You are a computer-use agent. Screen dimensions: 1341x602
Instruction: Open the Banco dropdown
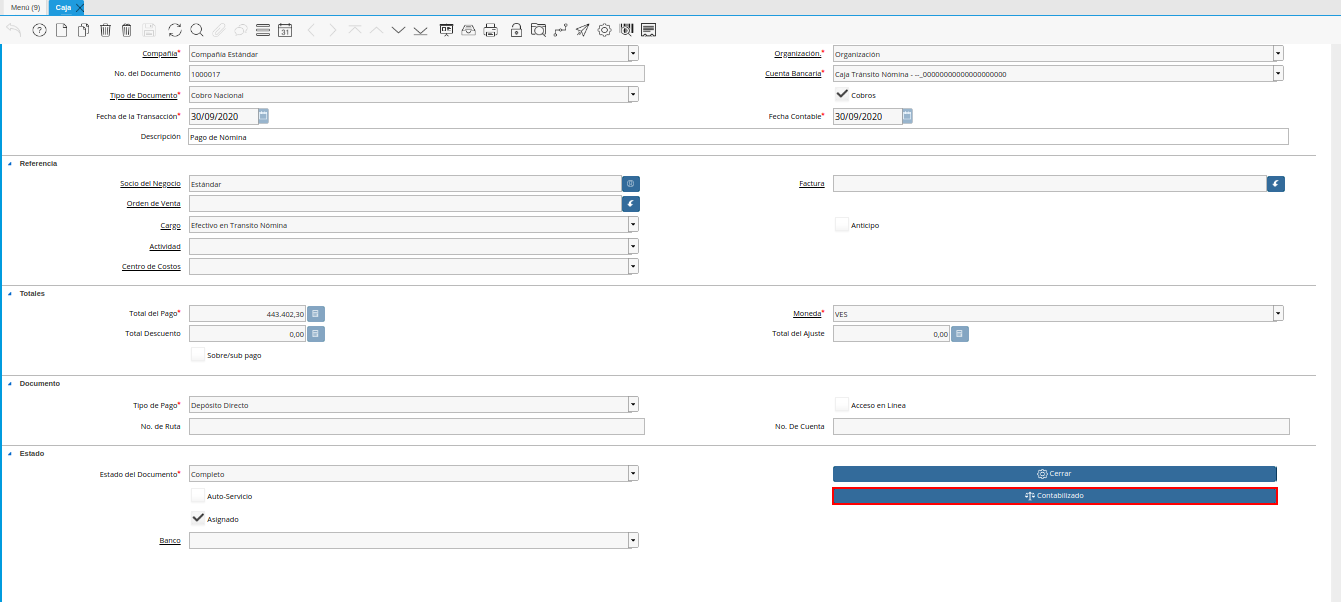point(633,540)
